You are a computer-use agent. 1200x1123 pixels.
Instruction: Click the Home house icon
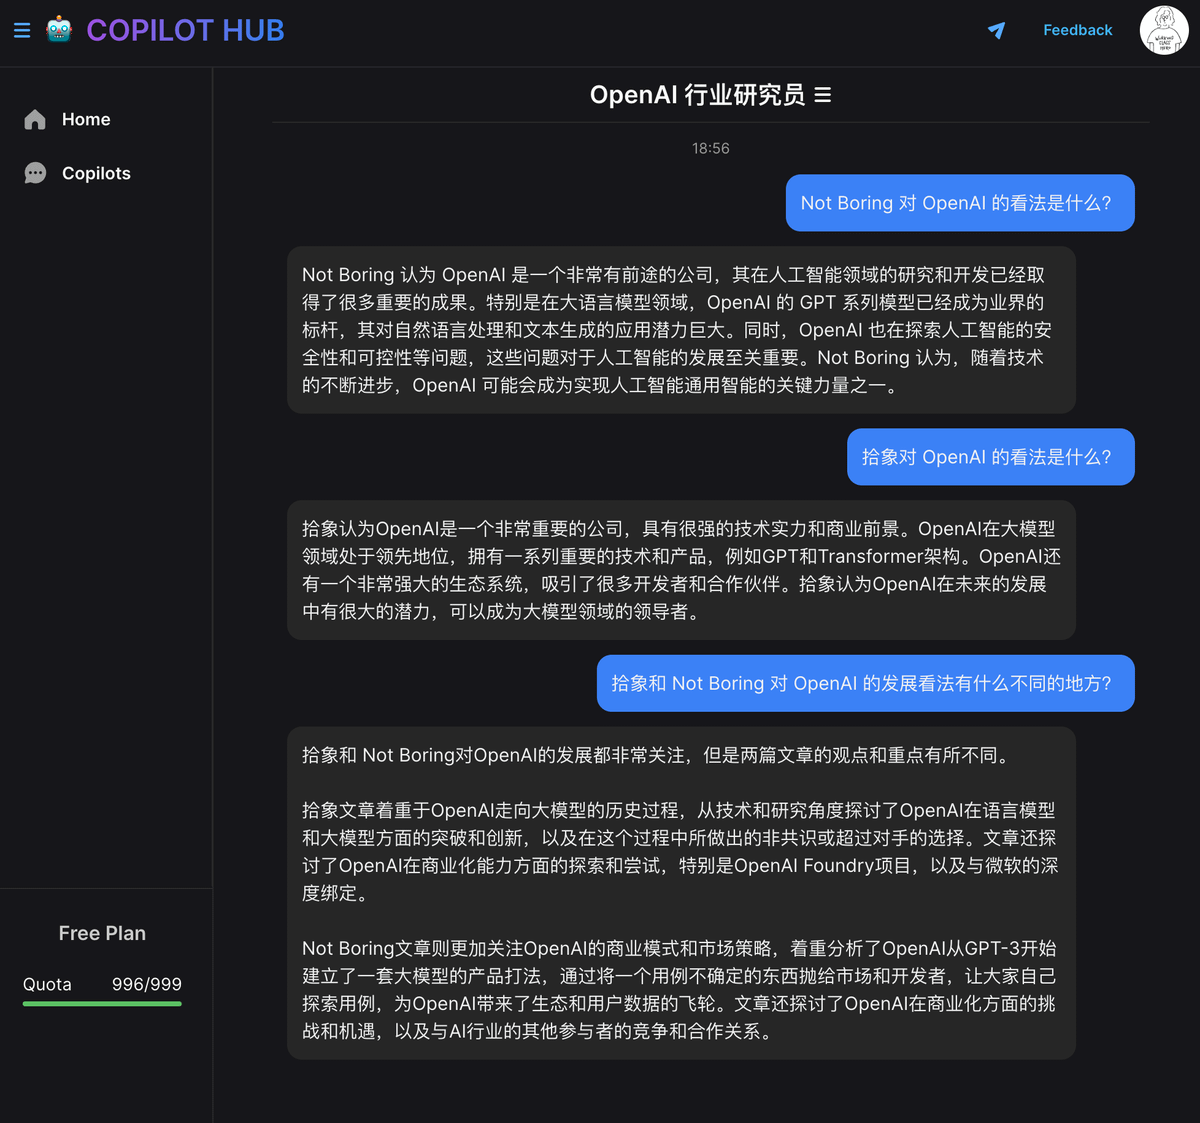[35, 120]
